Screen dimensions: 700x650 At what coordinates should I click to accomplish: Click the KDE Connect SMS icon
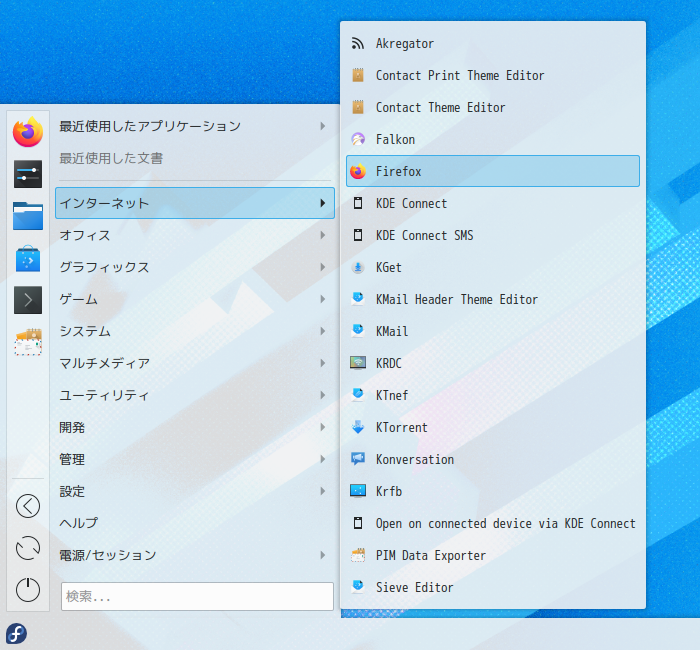coord(358,235)
